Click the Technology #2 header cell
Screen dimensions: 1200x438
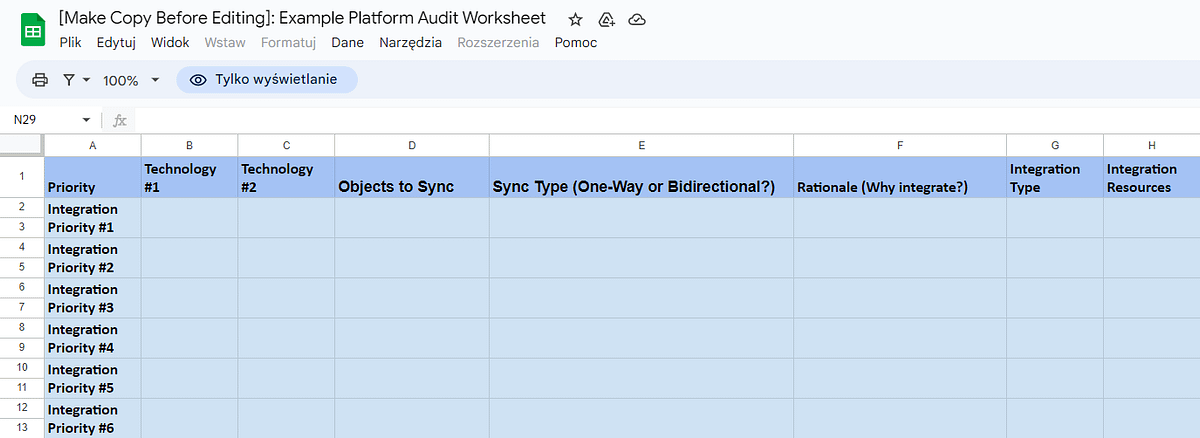pos(286,177)
